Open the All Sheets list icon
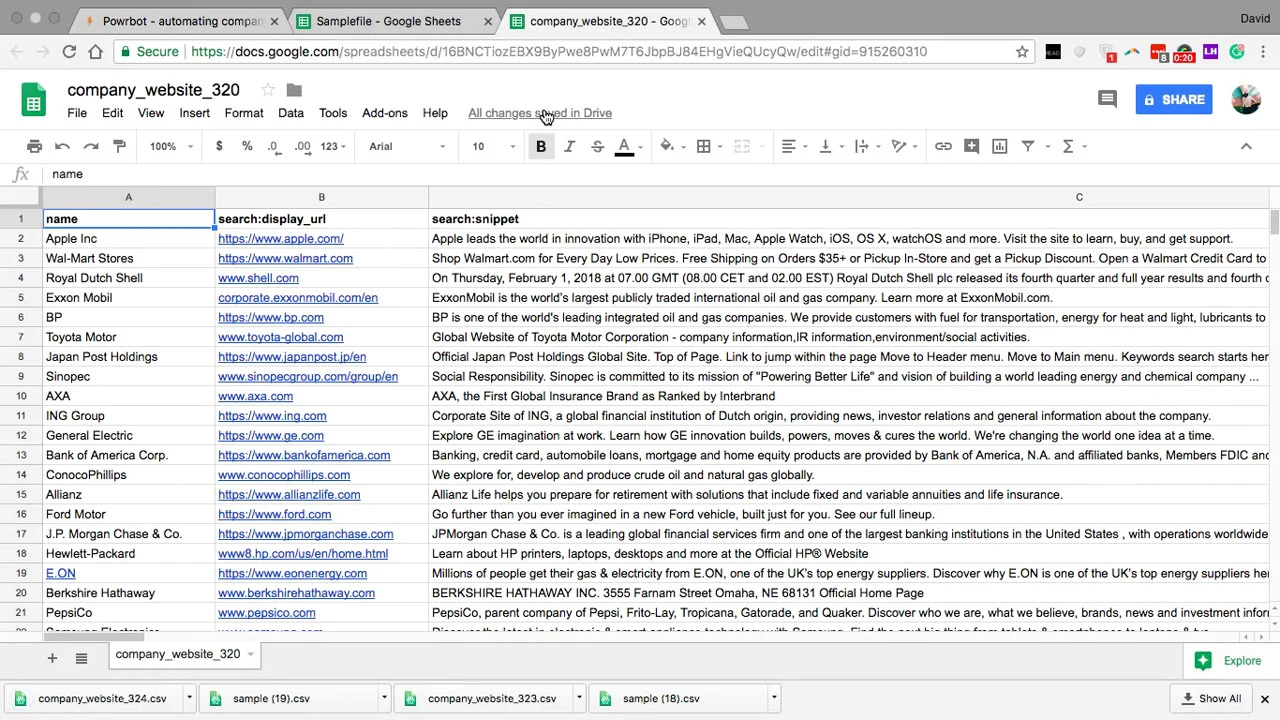 pos(81,658)
